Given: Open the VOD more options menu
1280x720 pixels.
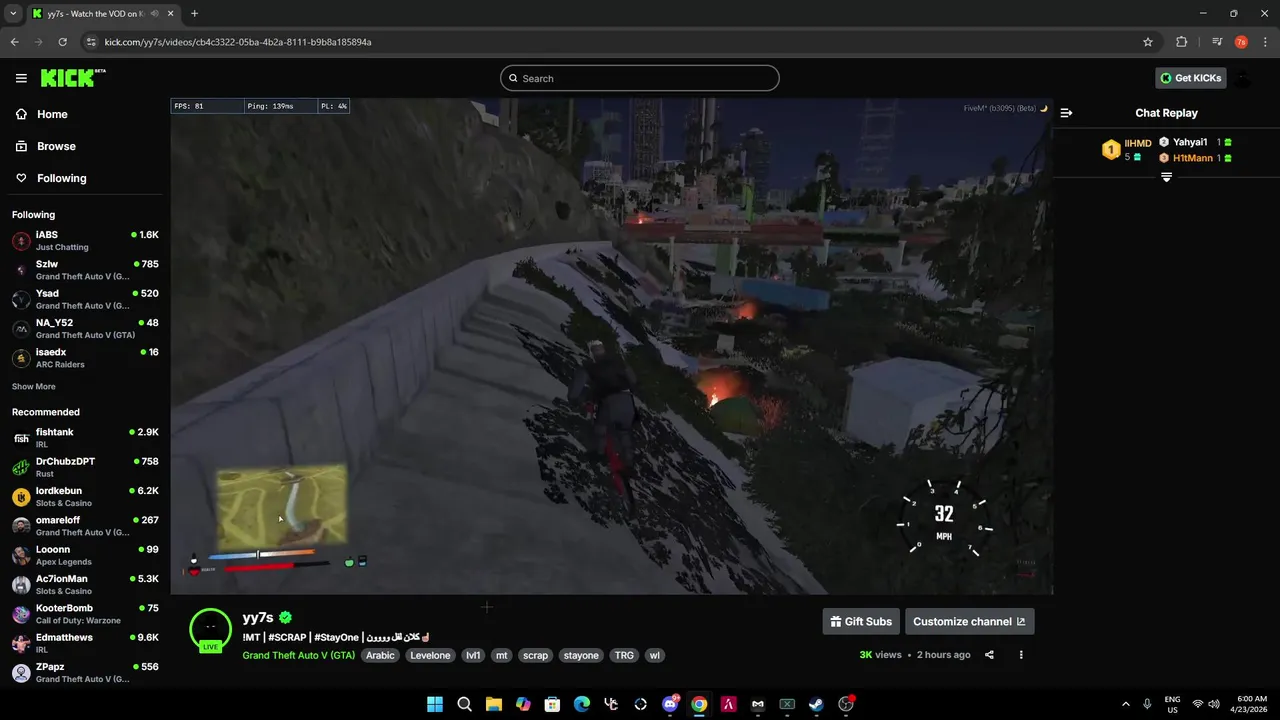Looking at the screenshot, I should [x=1021, y=655].
